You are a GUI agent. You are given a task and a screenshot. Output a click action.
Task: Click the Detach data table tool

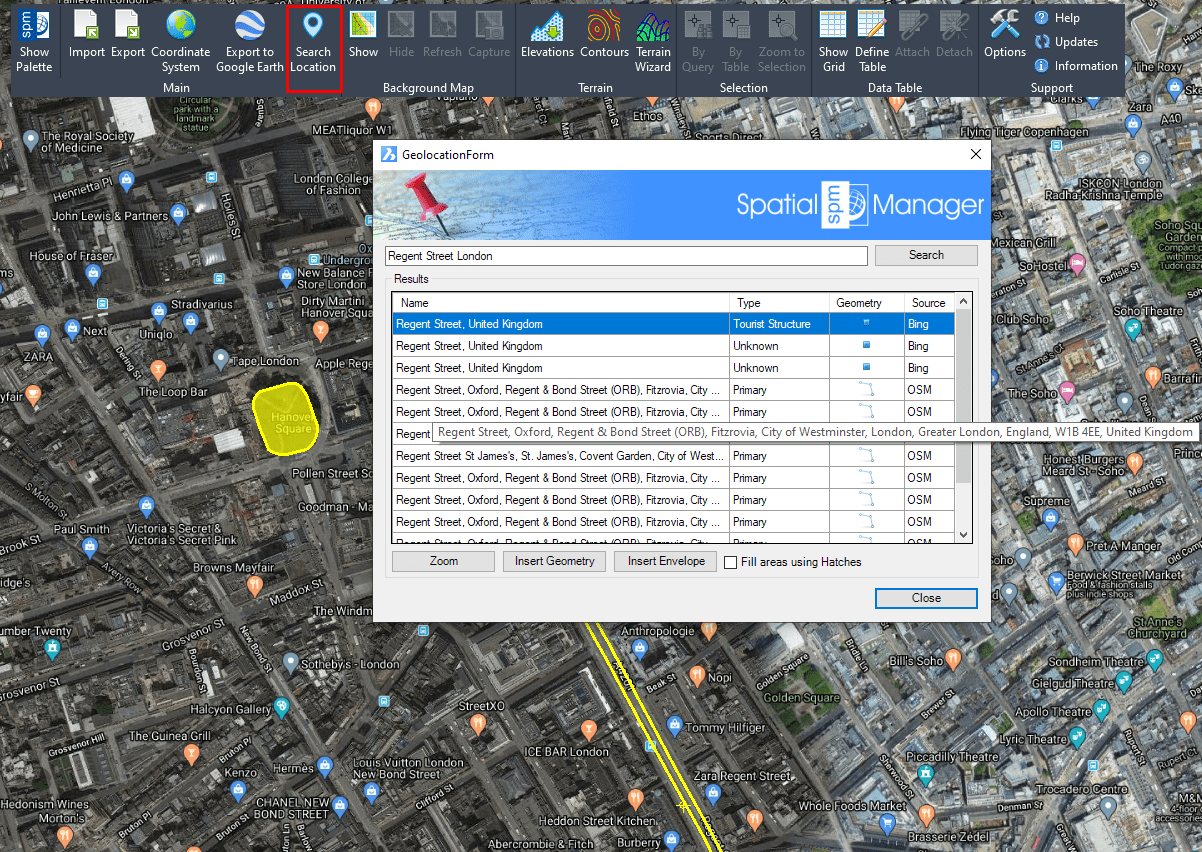954,36
